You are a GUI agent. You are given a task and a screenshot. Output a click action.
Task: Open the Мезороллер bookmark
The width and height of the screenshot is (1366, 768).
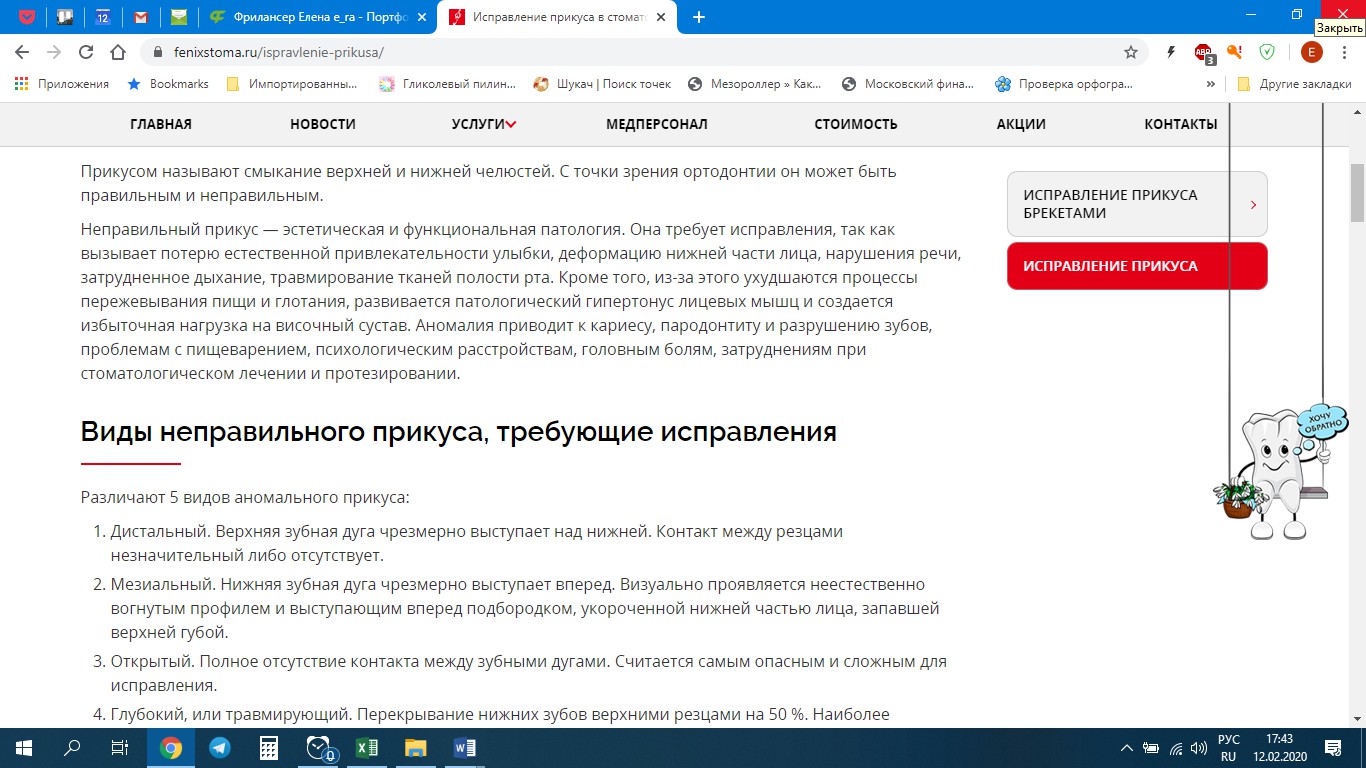pos(754,84)
